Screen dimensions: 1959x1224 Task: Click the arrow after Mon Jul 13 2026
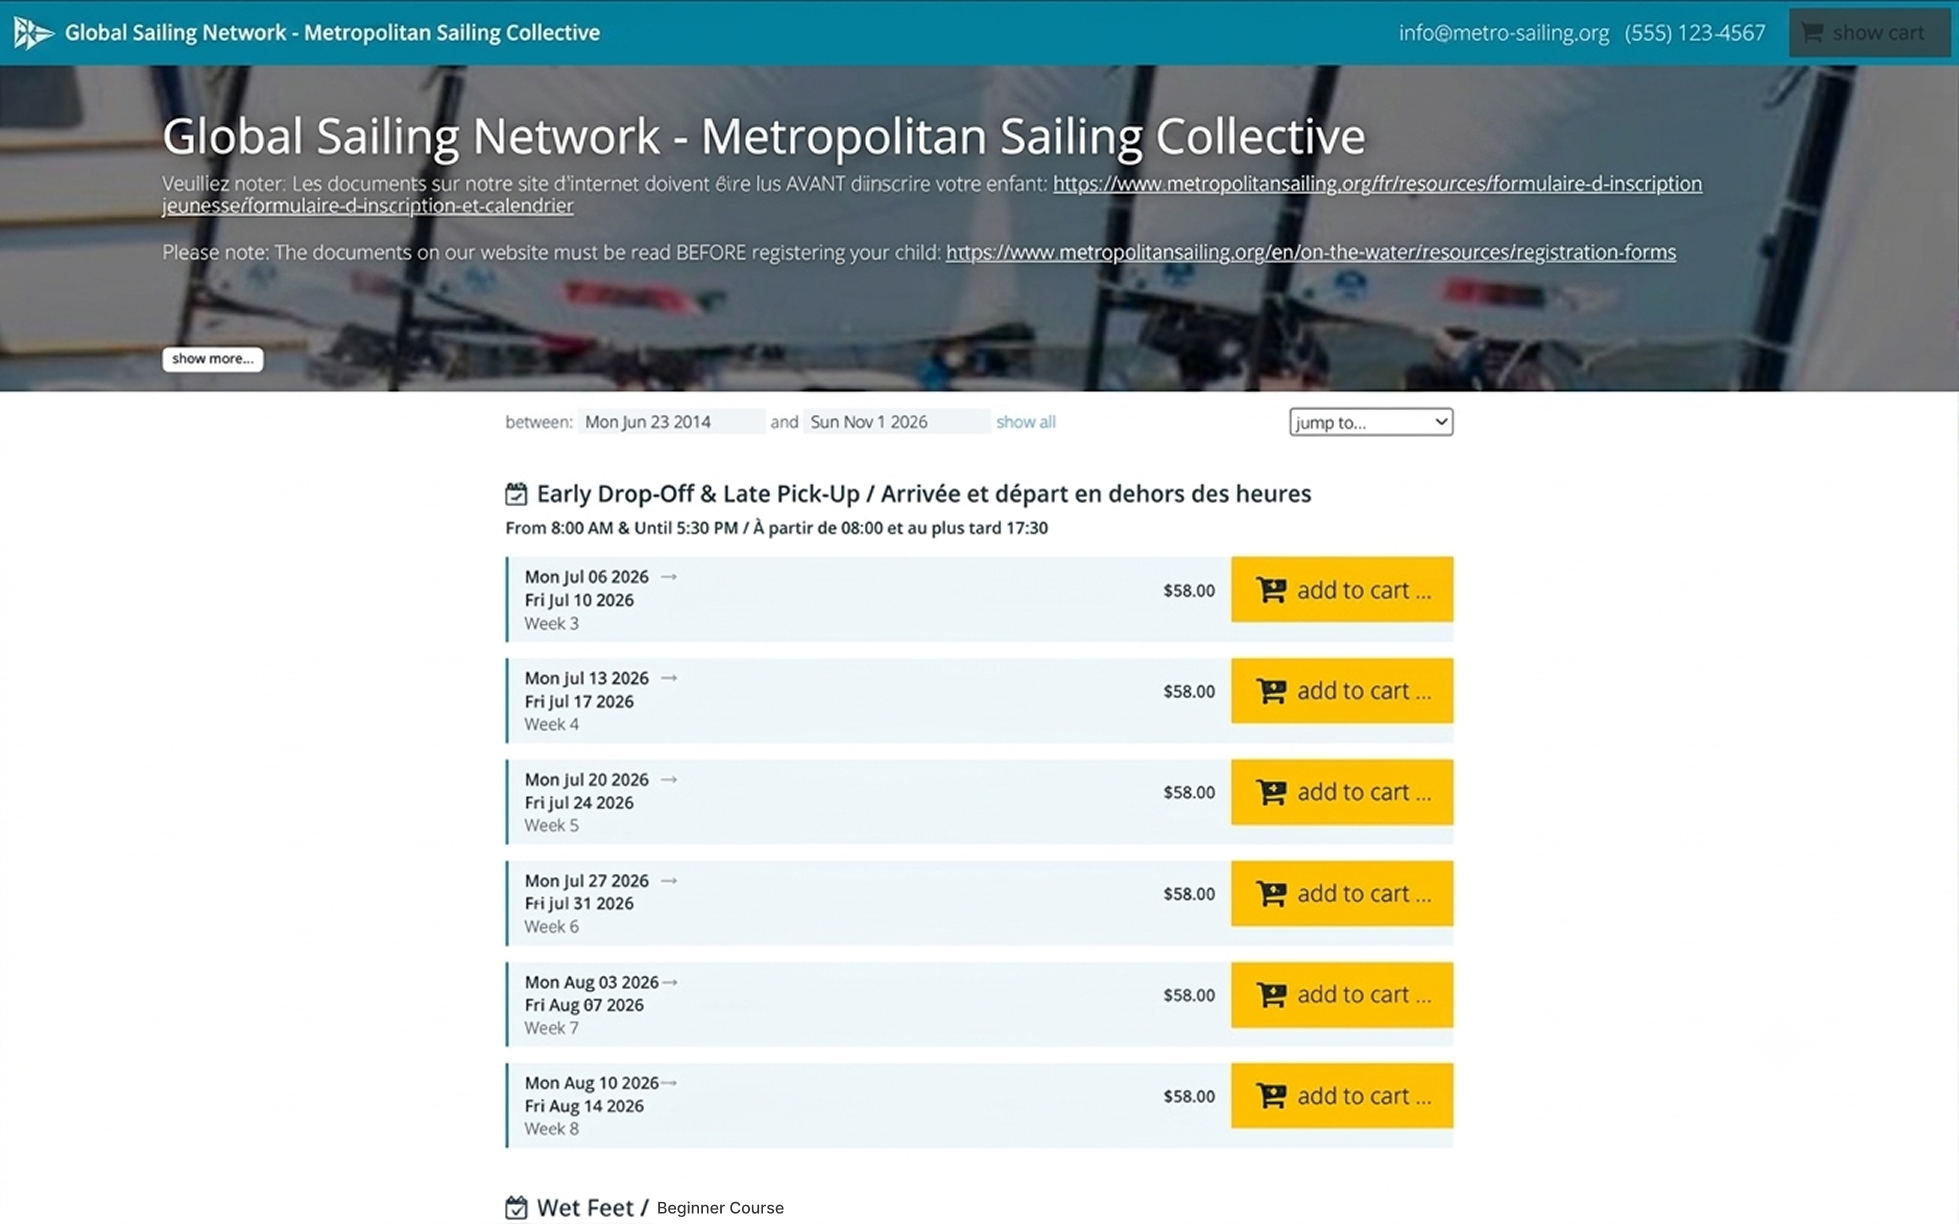669,678
